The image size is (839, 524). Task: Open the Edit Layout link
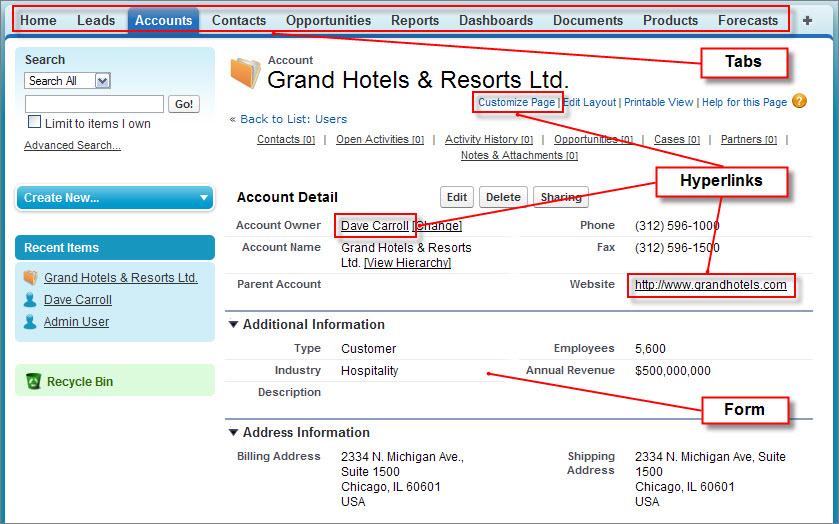(590, 102)
